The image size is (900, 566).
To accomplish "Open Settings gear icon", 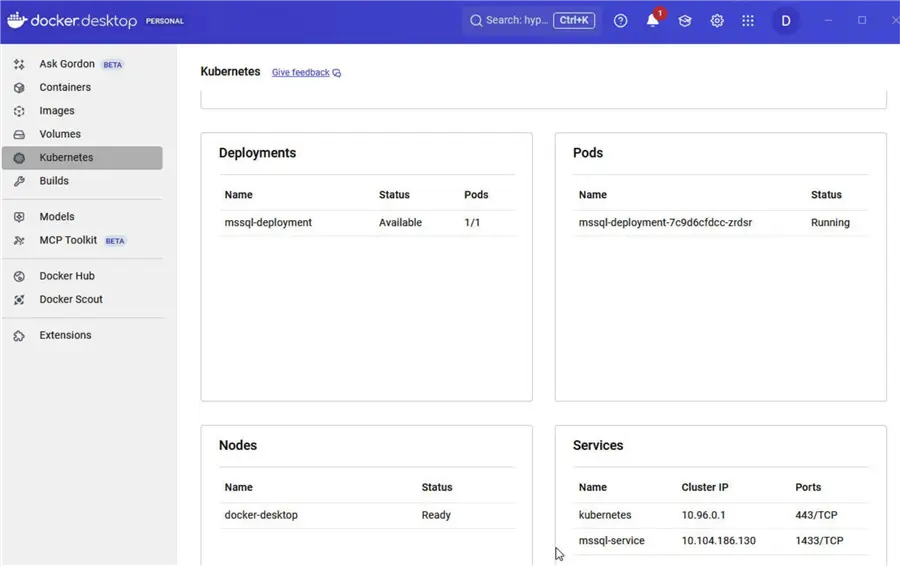I will click(x=717, y=21).
